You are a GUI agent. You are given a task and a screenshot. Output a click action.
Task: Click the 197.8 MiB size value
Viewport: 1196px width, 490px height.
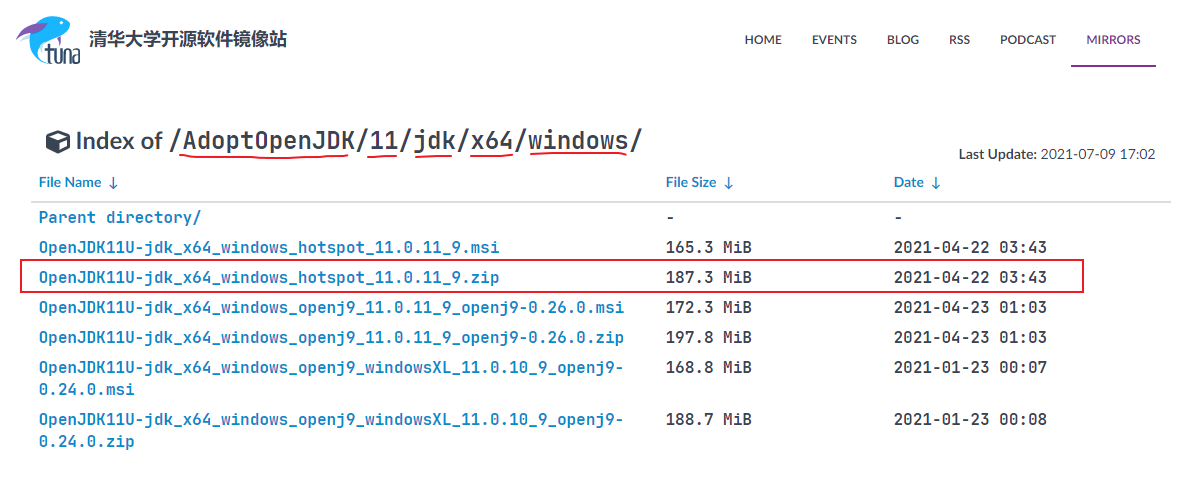click(x=709, y=337)
